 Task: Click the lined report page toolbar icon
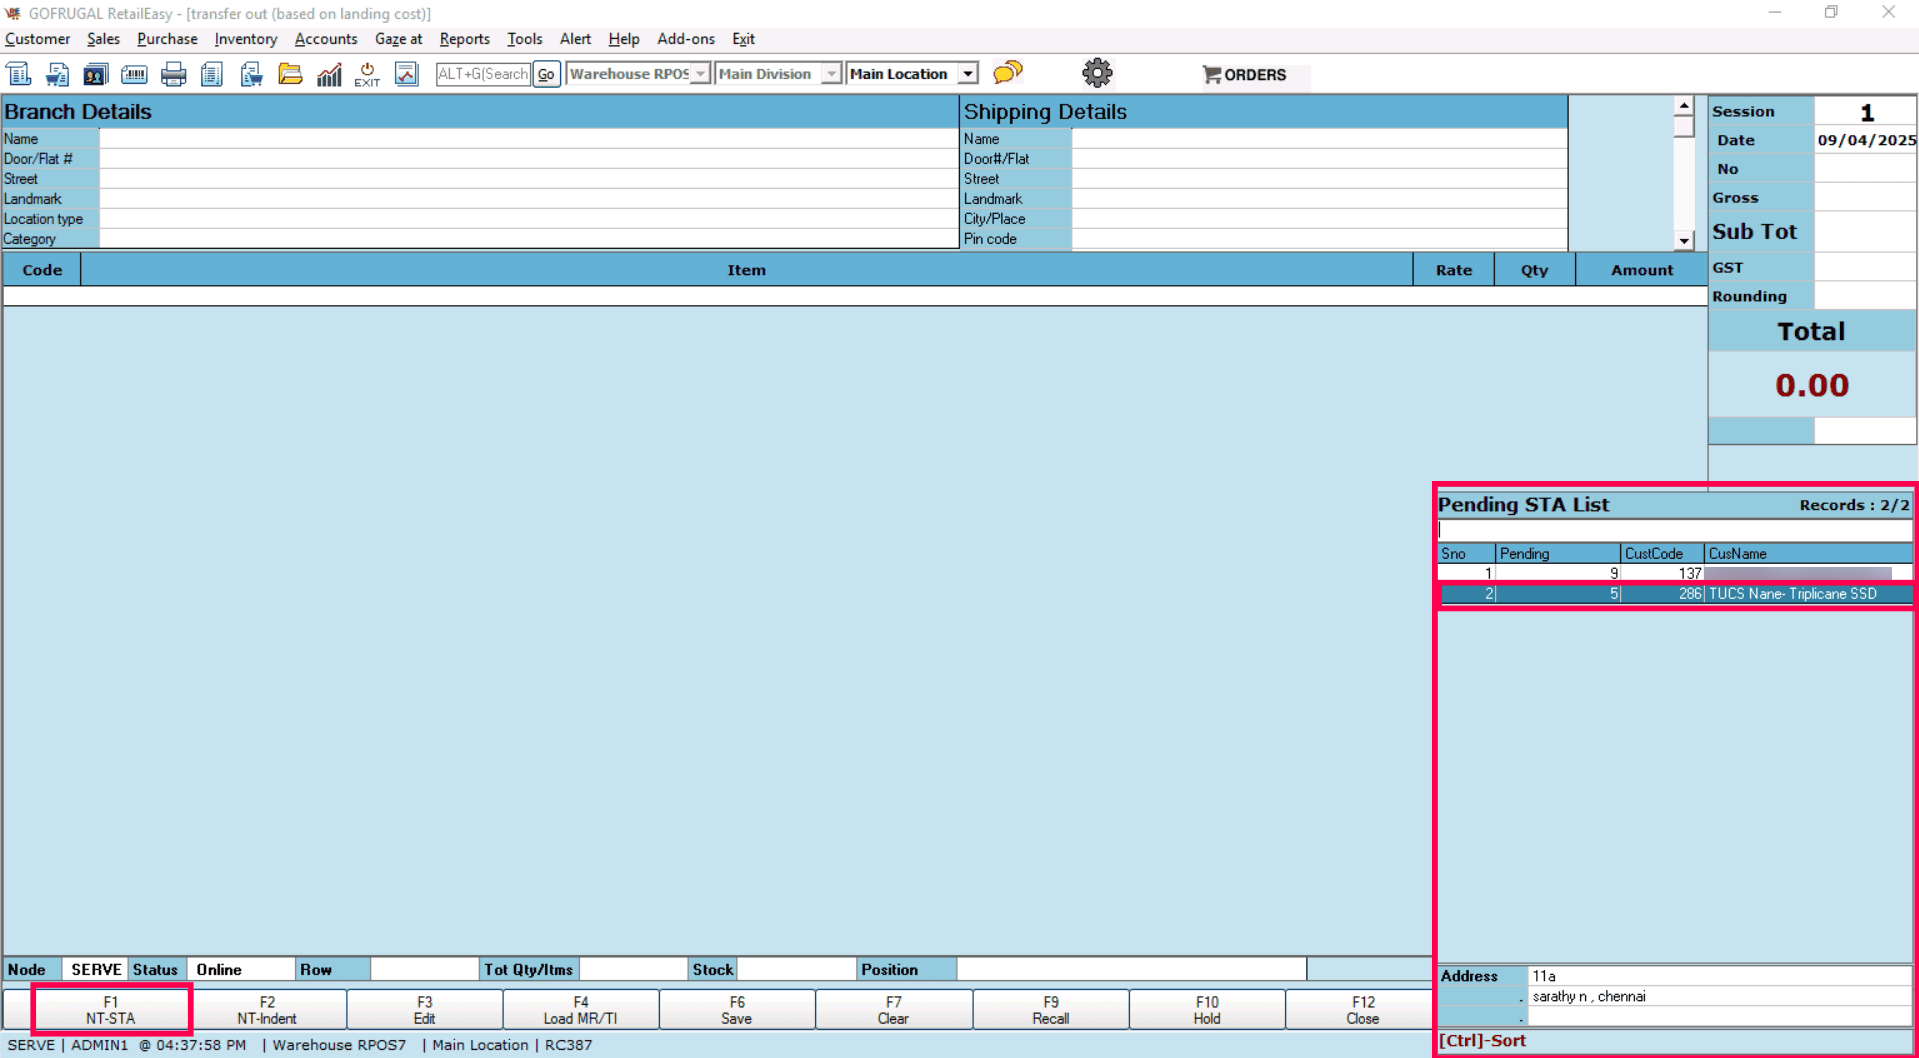211,74
